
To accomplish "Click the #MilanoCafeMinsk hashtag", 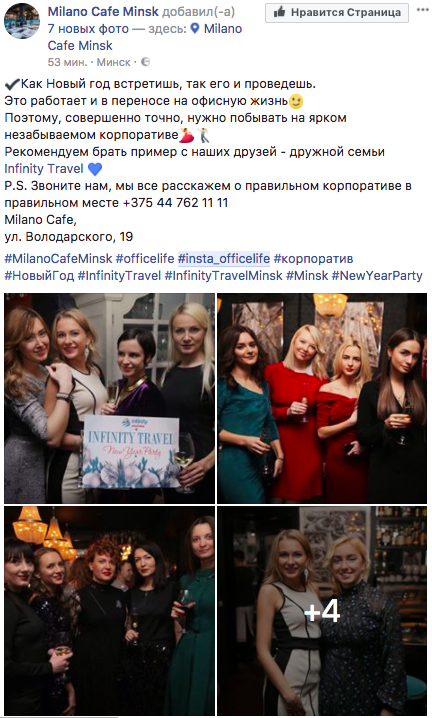I will click(58, 259).
